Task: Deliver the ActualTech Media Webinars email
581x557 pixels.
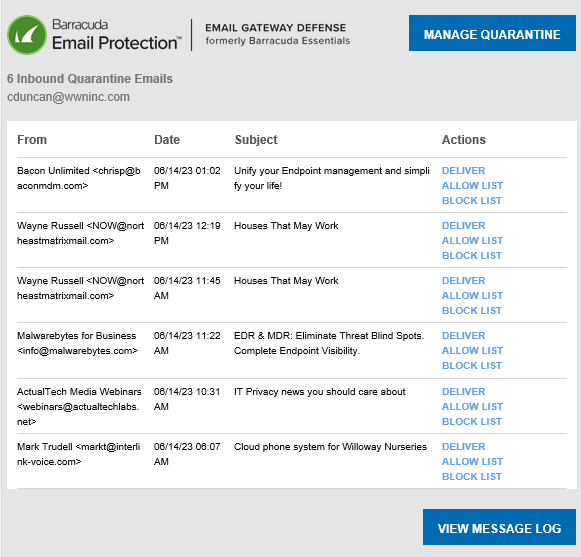Action: pyautogui.click(x=463, y=391)
